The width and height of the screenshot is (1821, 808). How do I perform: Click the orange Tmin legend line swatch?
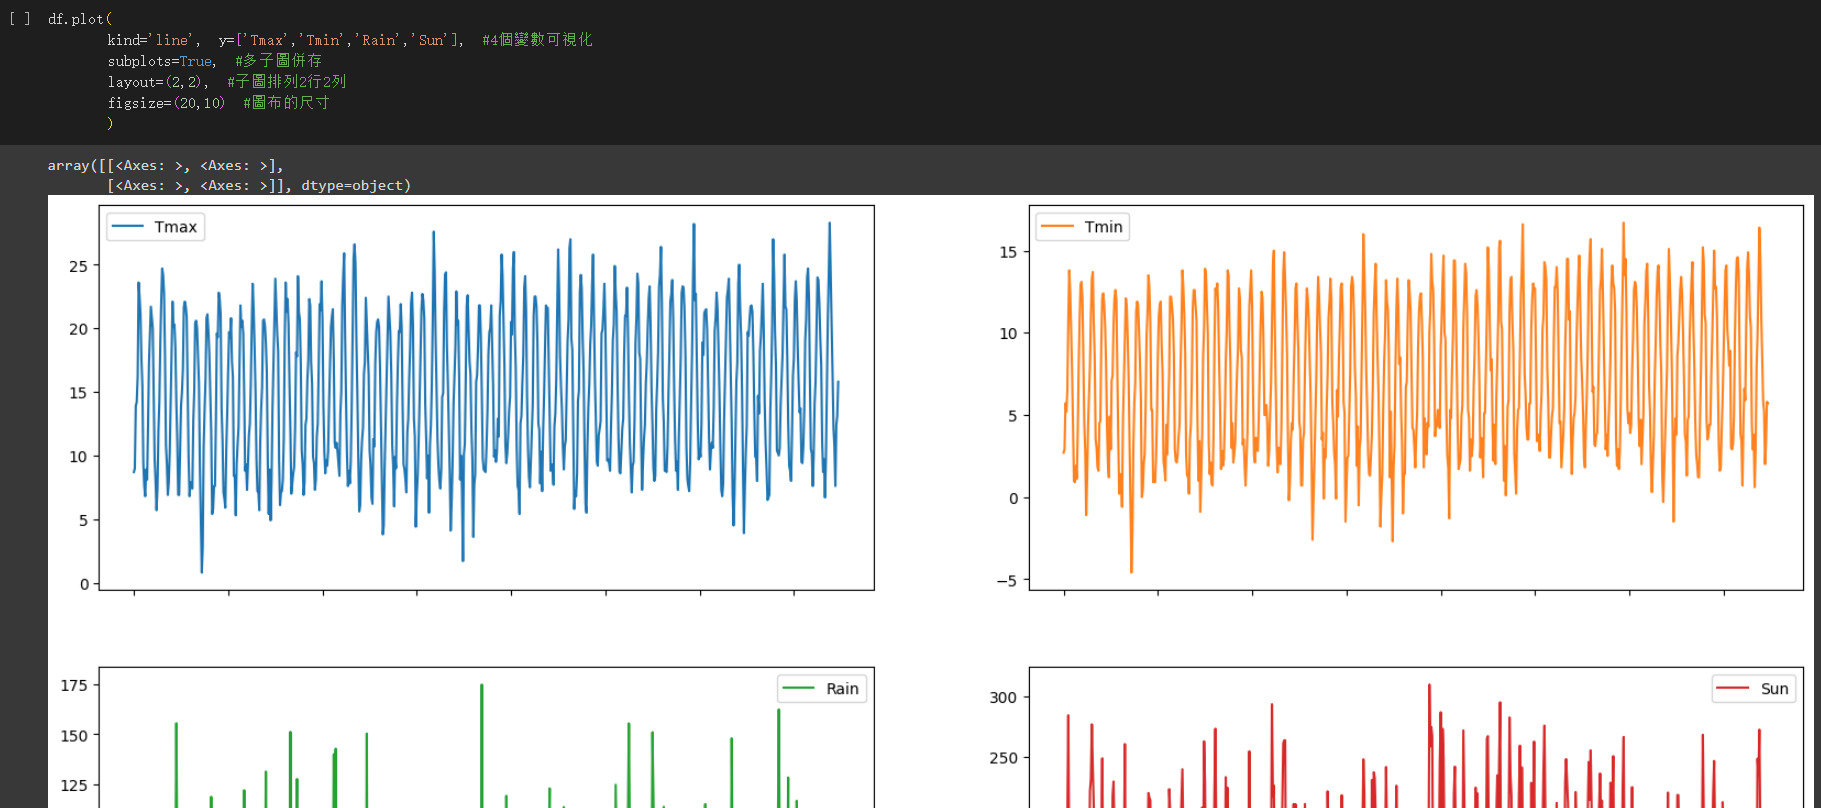pyautogui.click(x=1058, y=227)
